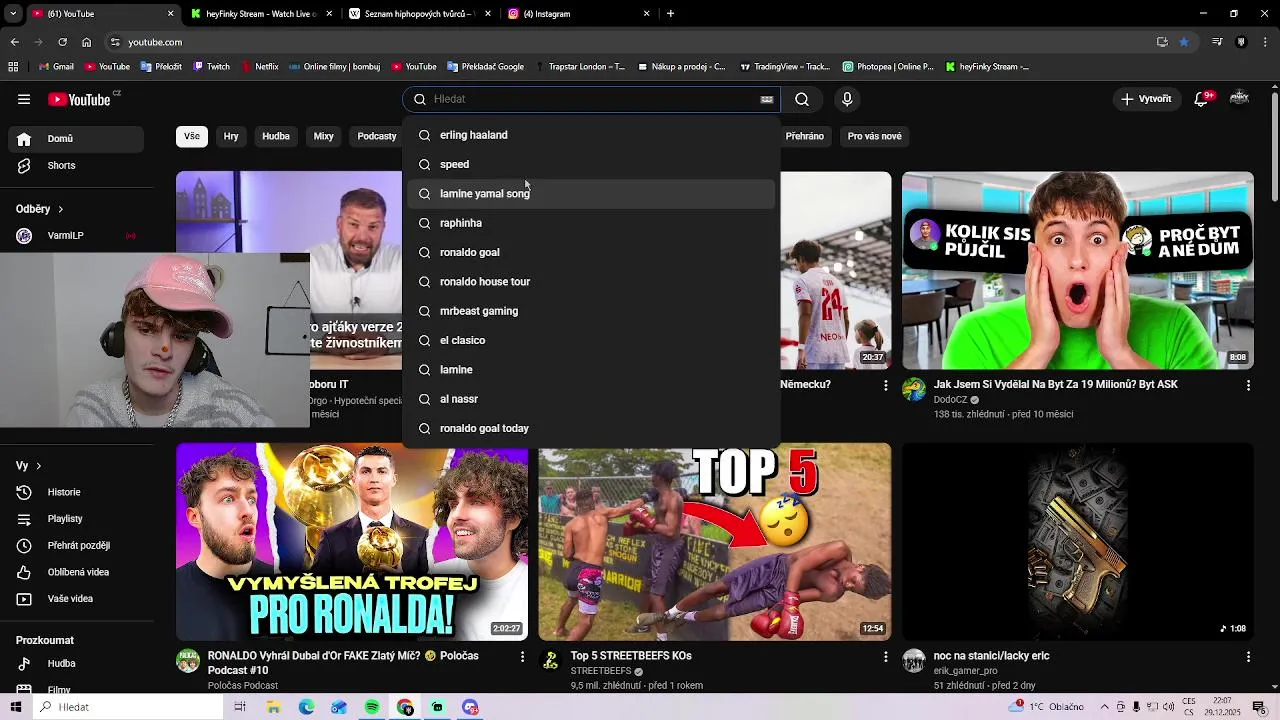Select suggestion 'ronaldo house tour'

click(591, 282)
